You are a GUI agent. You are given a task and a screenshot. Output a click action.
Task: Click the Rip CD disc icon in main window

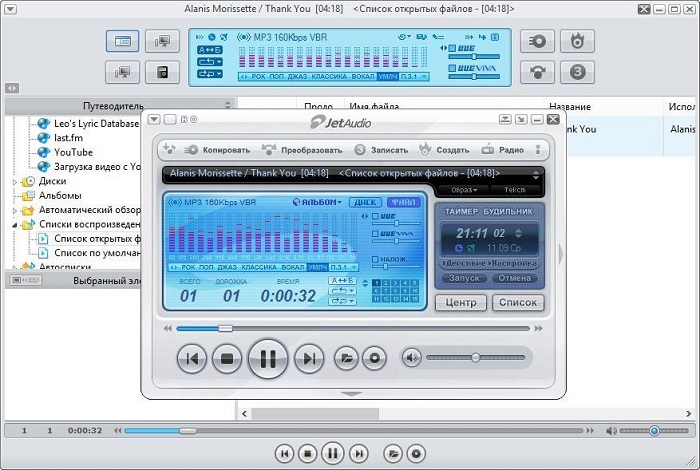pyautogui.click(x=537, y=42)
